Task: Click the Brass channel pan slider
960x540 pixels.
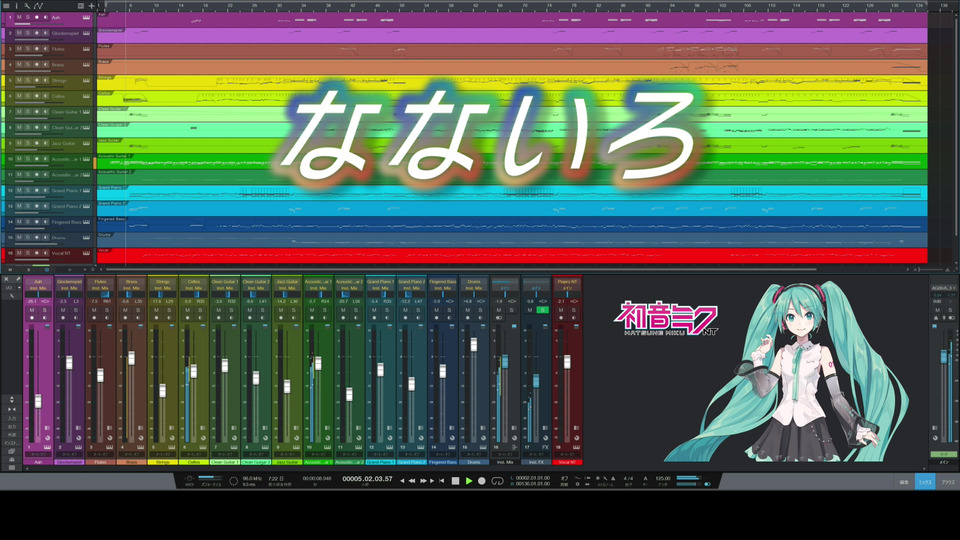Action: (x=131, y=294)
